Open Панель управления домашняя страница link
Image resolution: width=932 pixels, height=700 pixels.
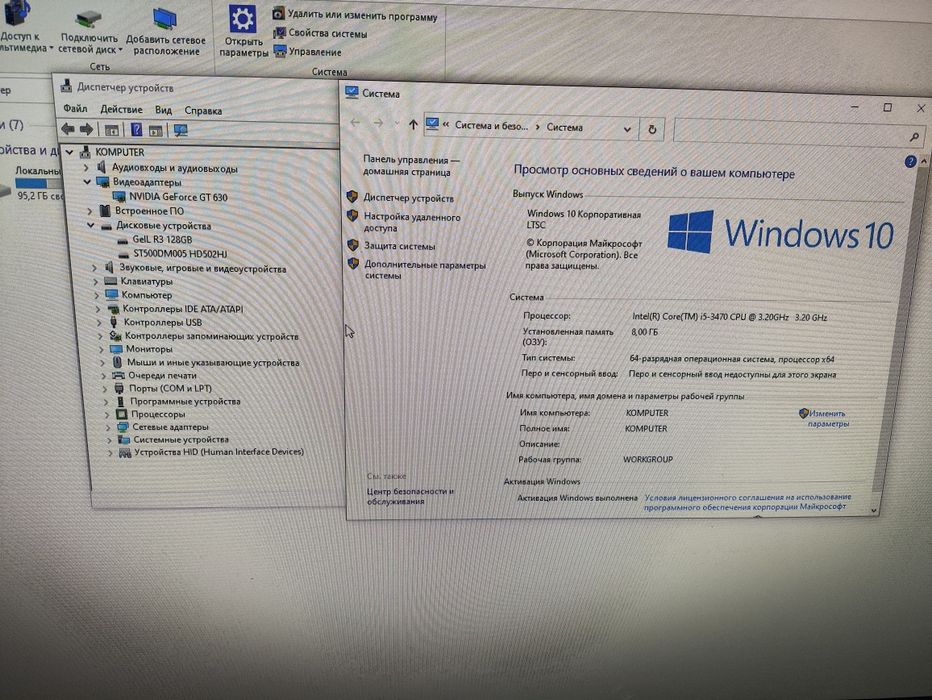pyautogui.click(x=411, y=166)
